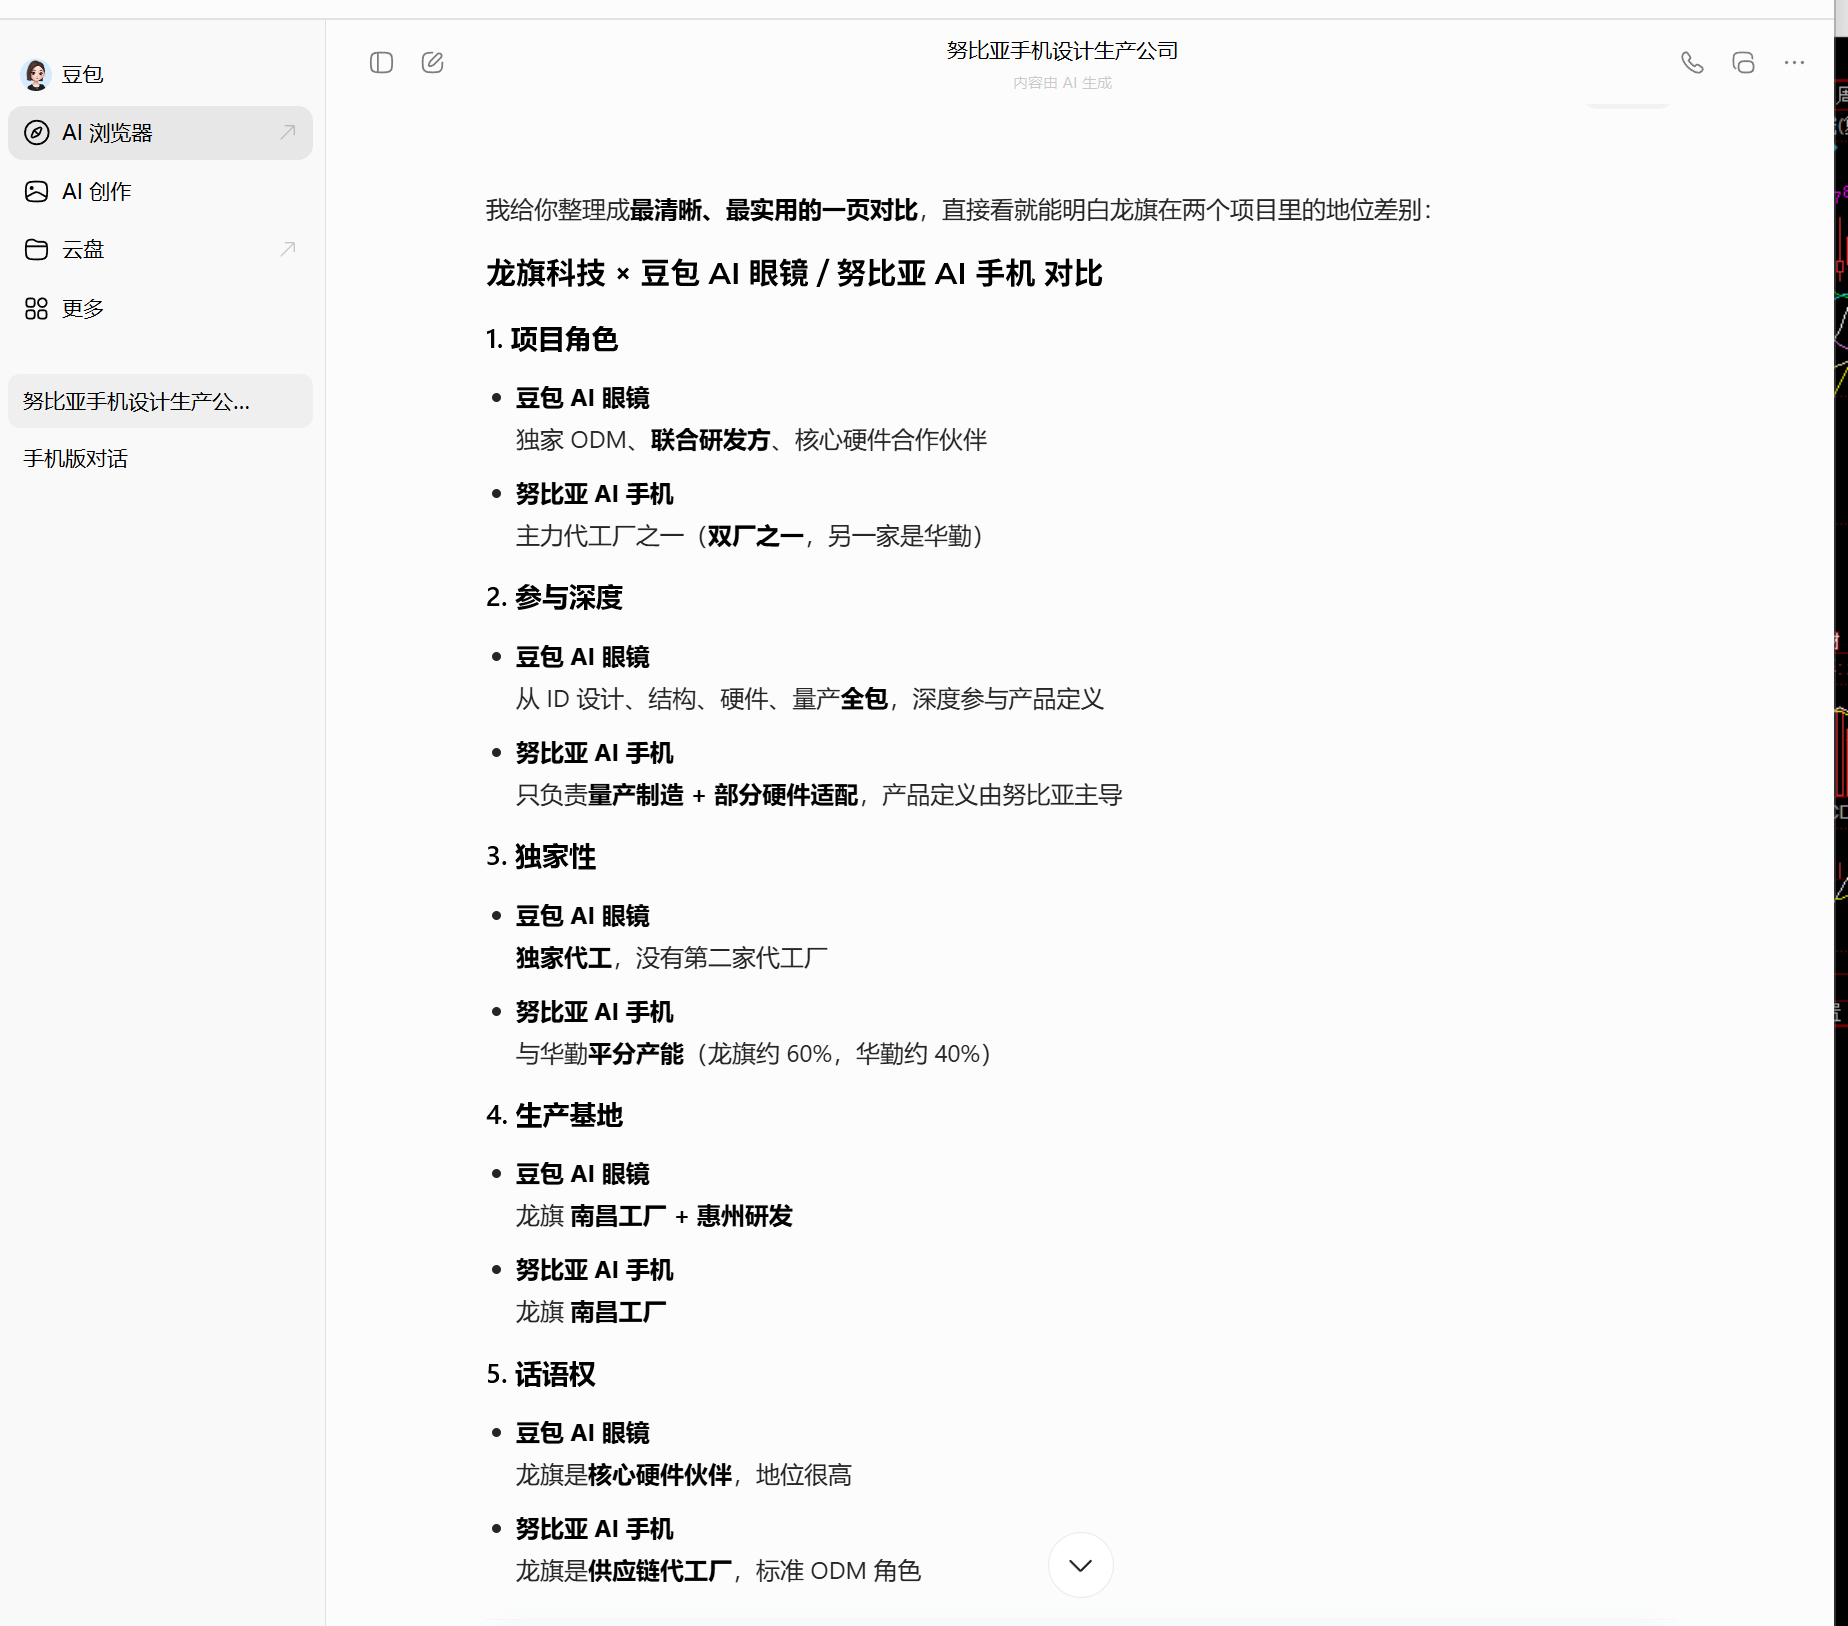This screenshot has width=1848, height=1626.
Task: Click the line 与华勤平分产能
Action: click(x=753, y=1054)
